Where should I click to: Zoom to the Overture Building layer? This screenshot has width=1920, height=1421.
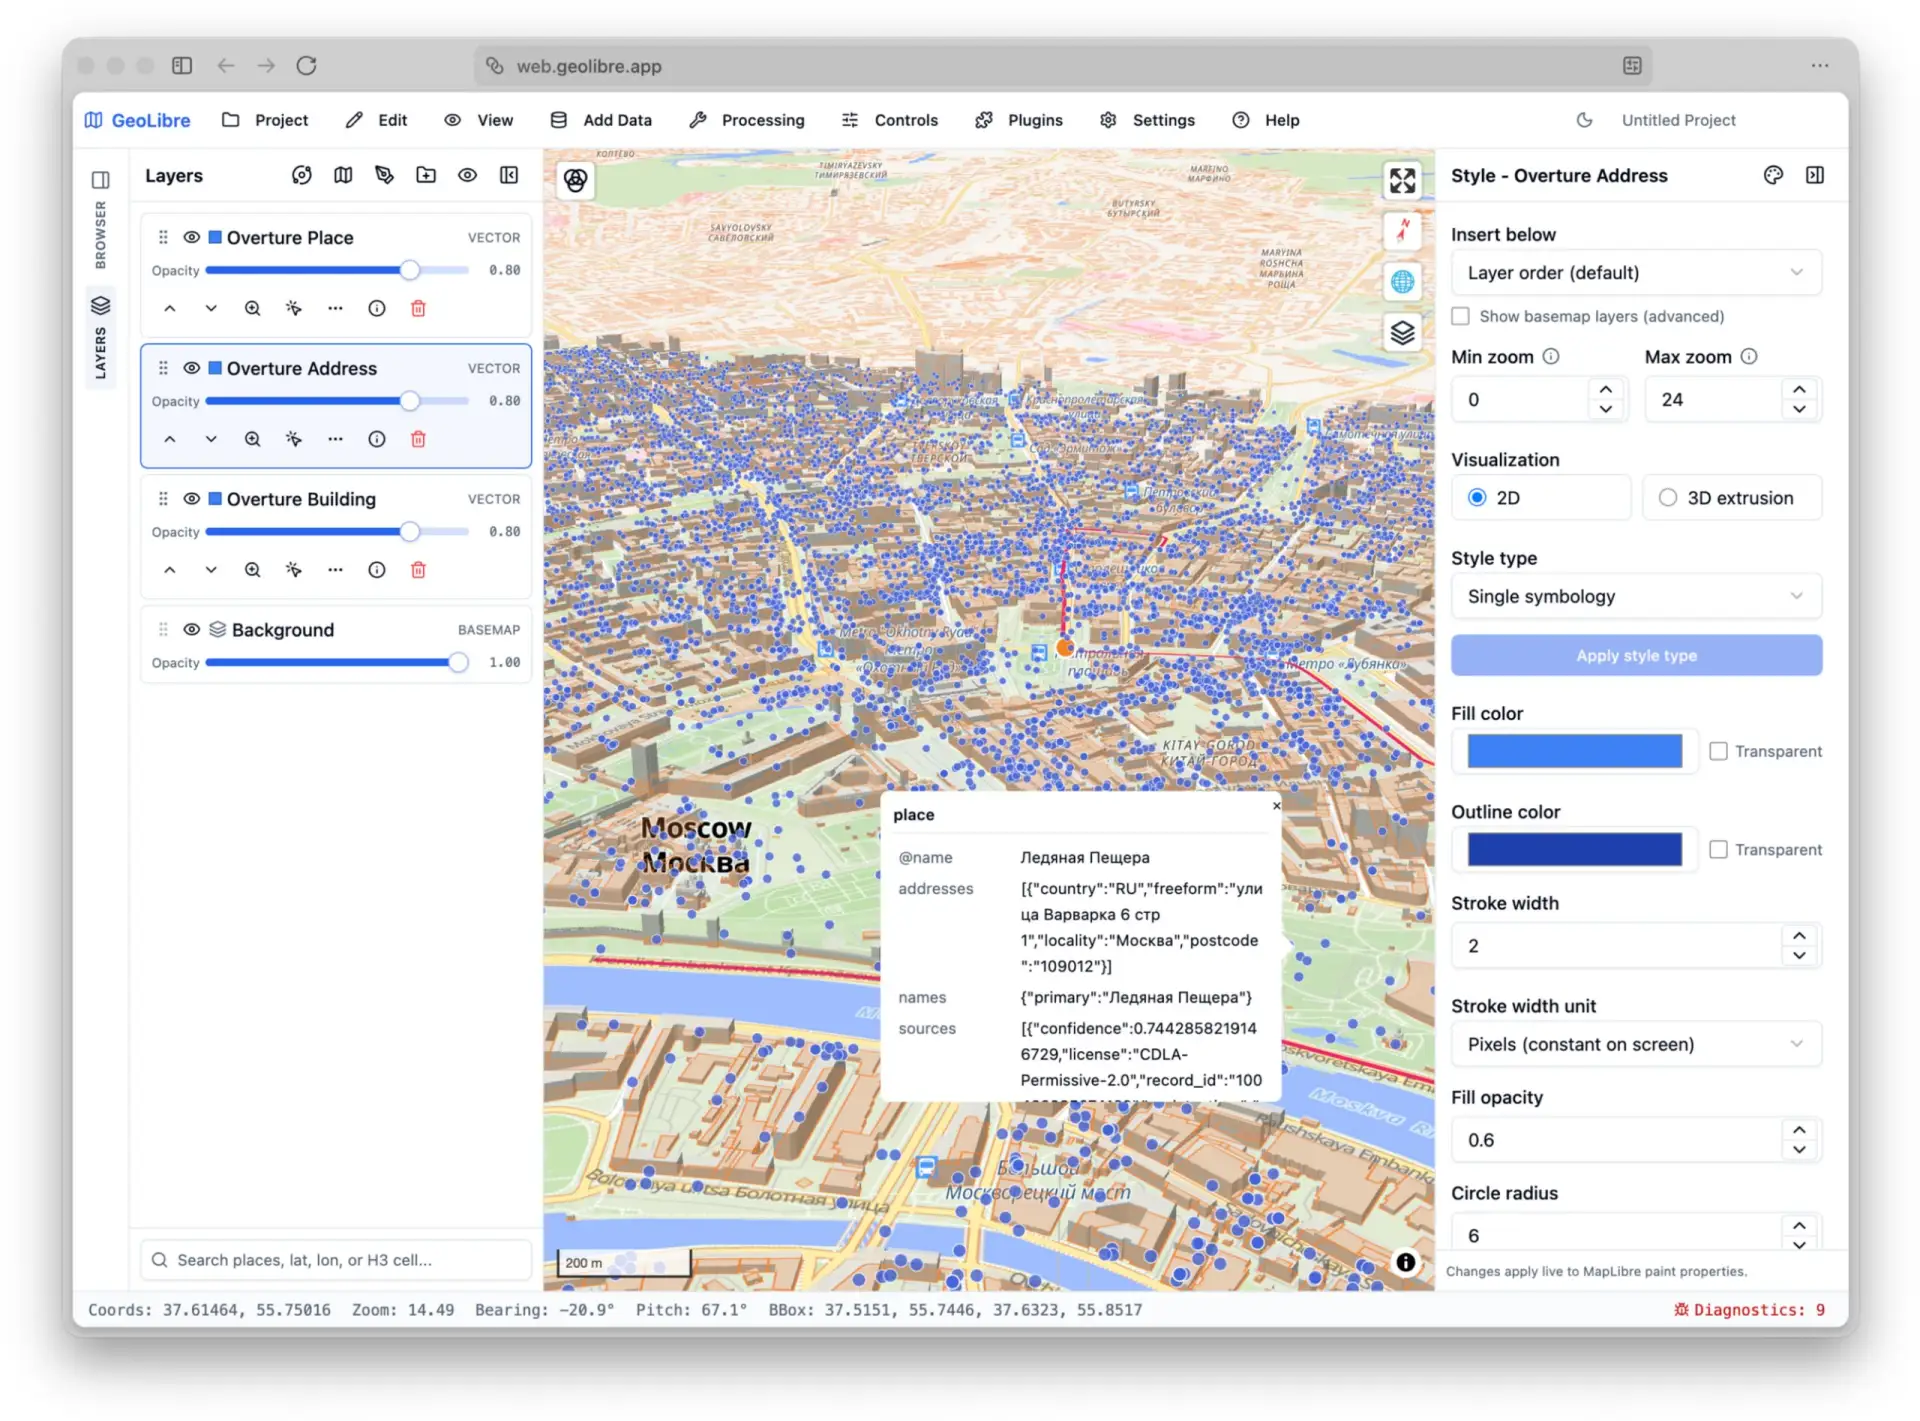click(252, 570)
